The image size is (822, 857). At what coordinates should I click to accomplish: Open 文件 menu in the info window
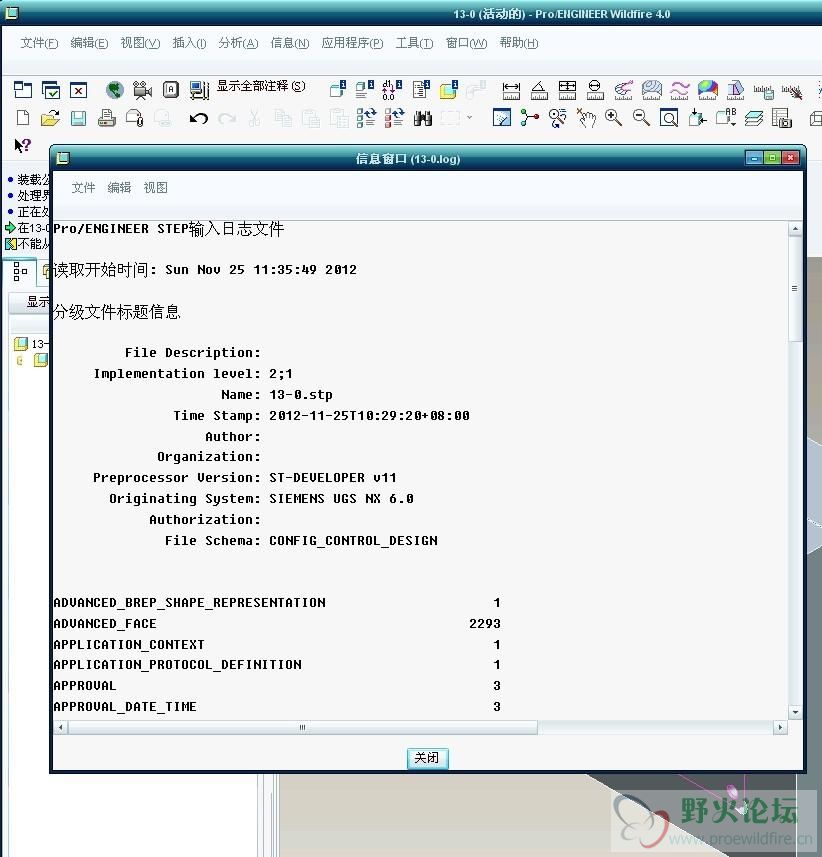83,188
